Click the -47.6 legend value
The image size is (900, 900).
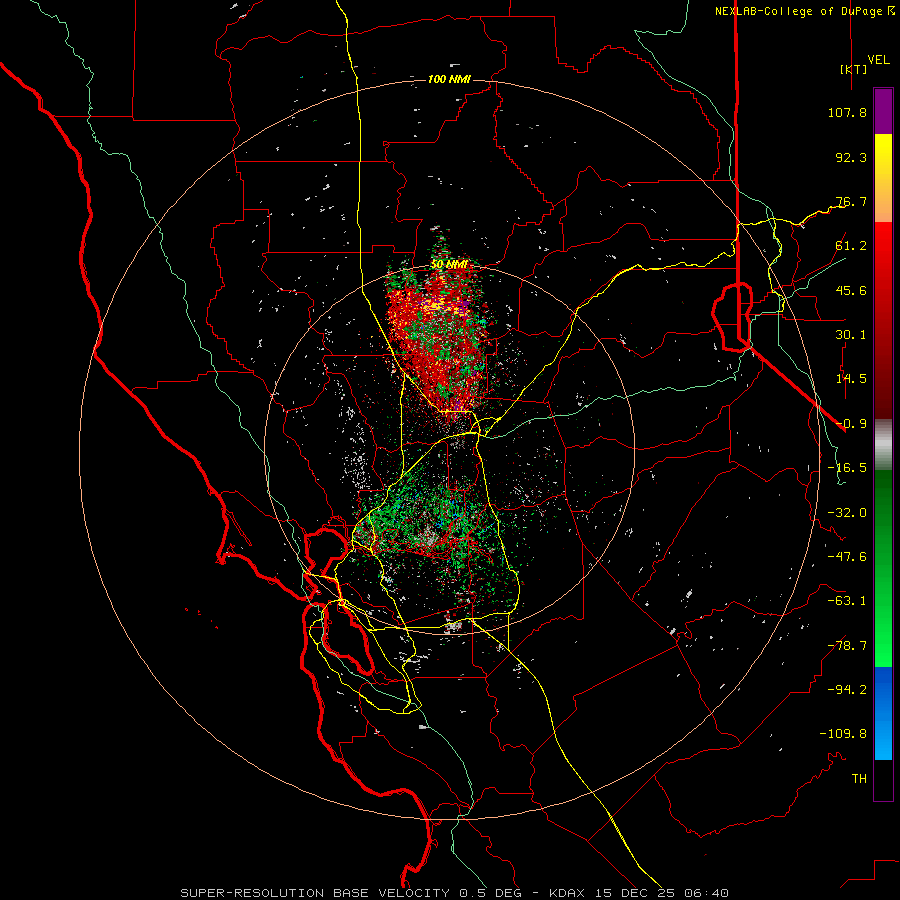click(847, 557)
